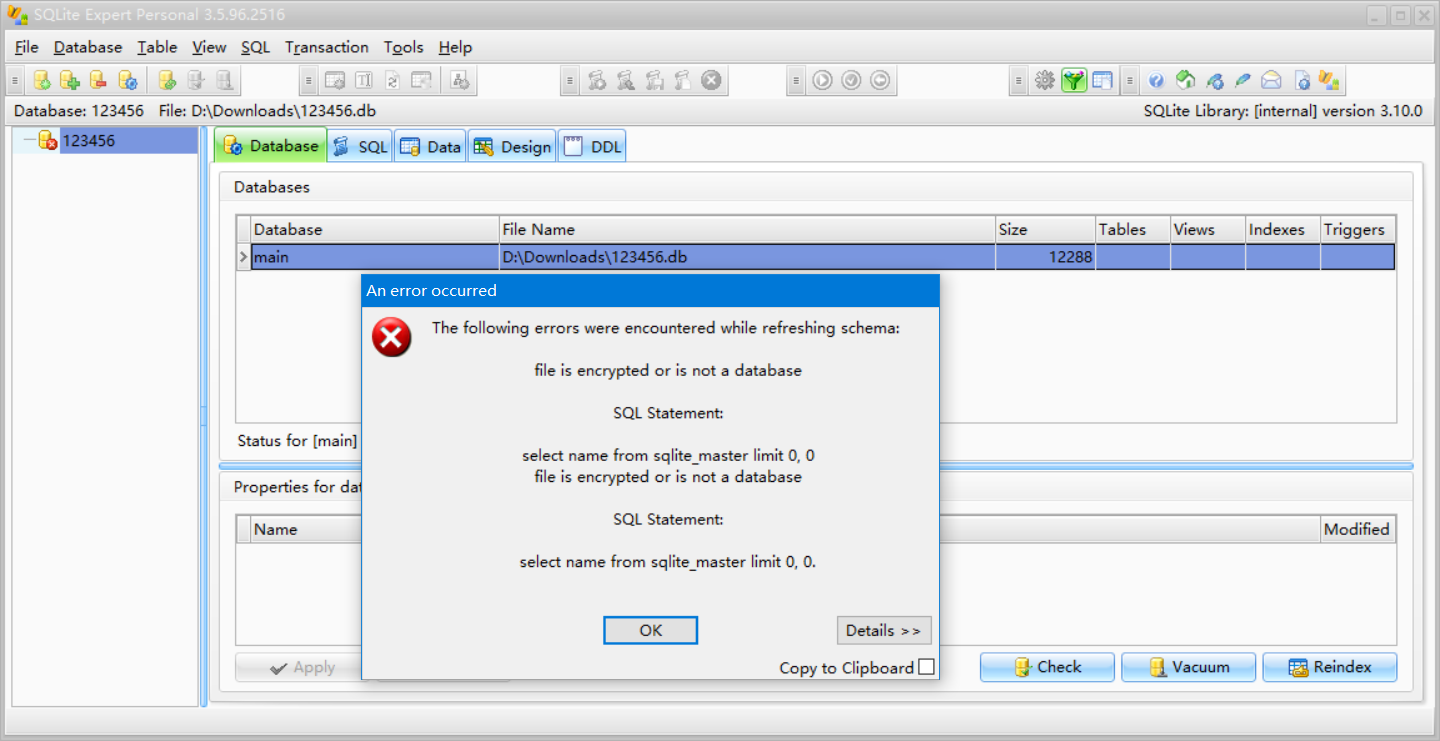The width and height of the screenshot is (1440, 741).
Task: Click the Modified column header in properties
Action: click(1358, 529)
